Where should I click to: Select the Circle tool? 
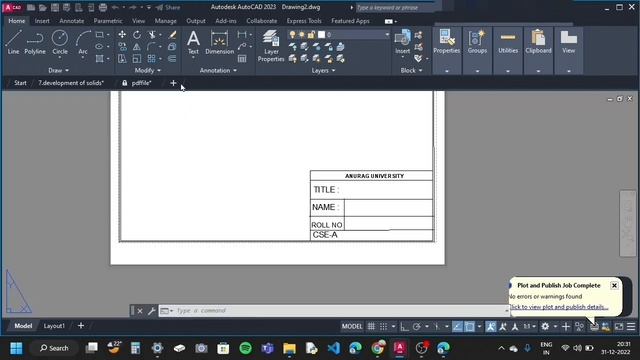click(60, 42)
